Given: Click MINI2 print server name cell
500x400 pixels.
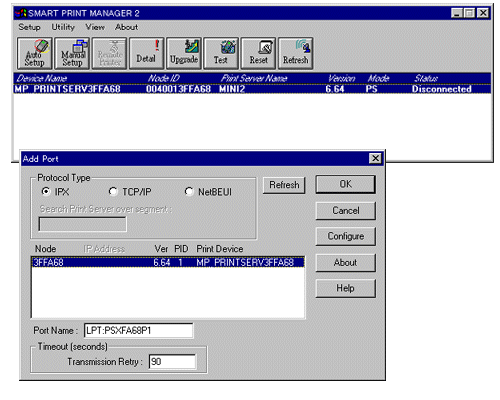Looking at the screenshot, I should point(232,89).
